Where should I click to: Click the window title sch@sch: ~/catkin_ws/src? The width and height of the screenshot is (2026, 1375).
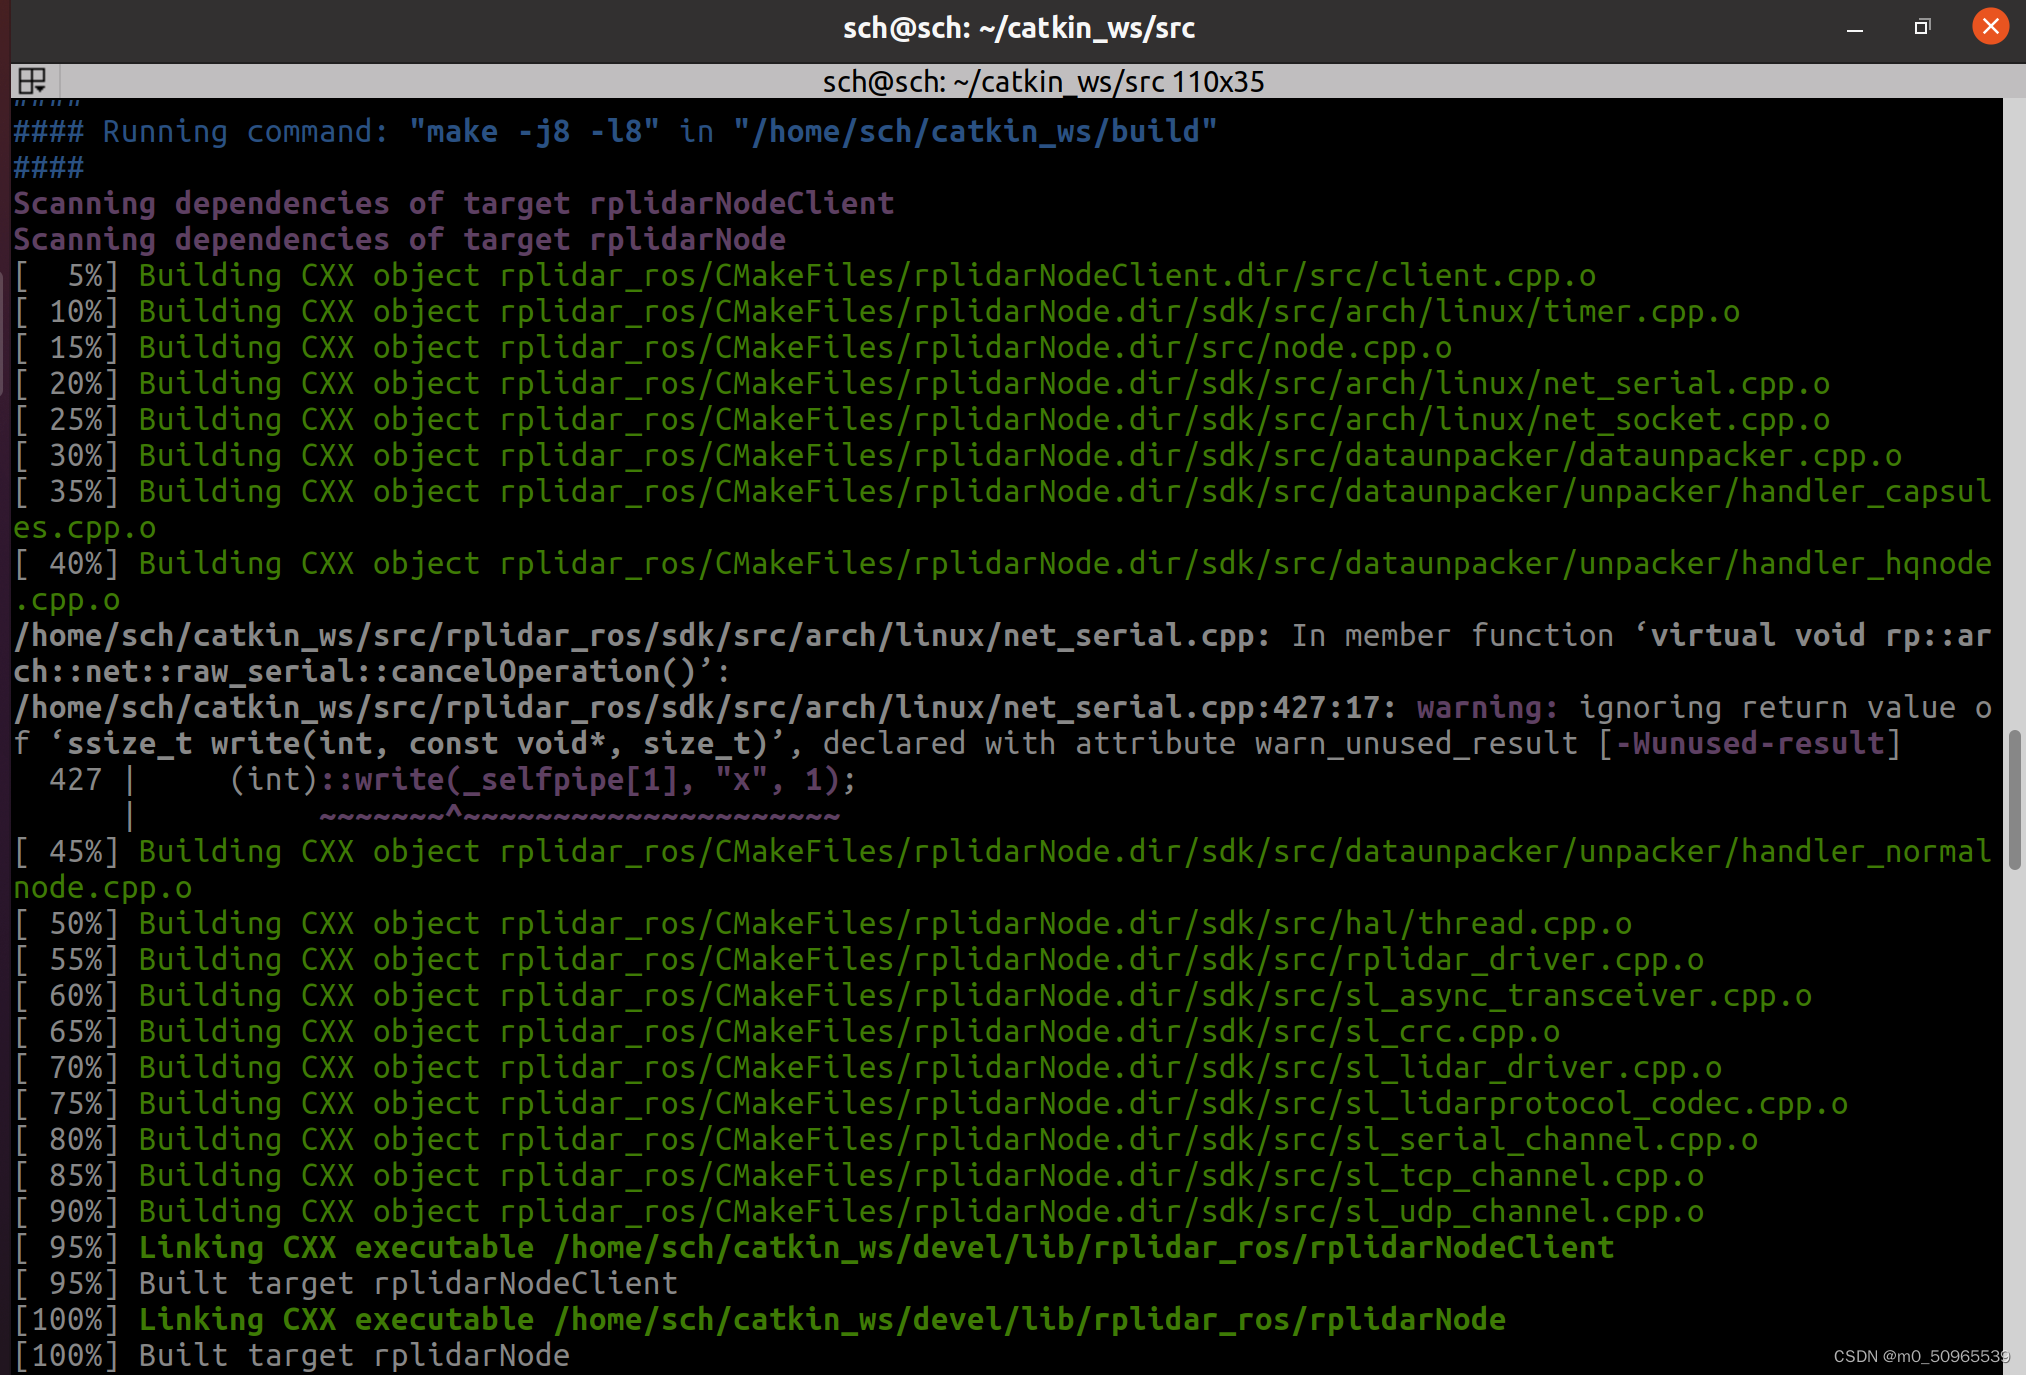pyautogui.click(x=1018, y=28)
